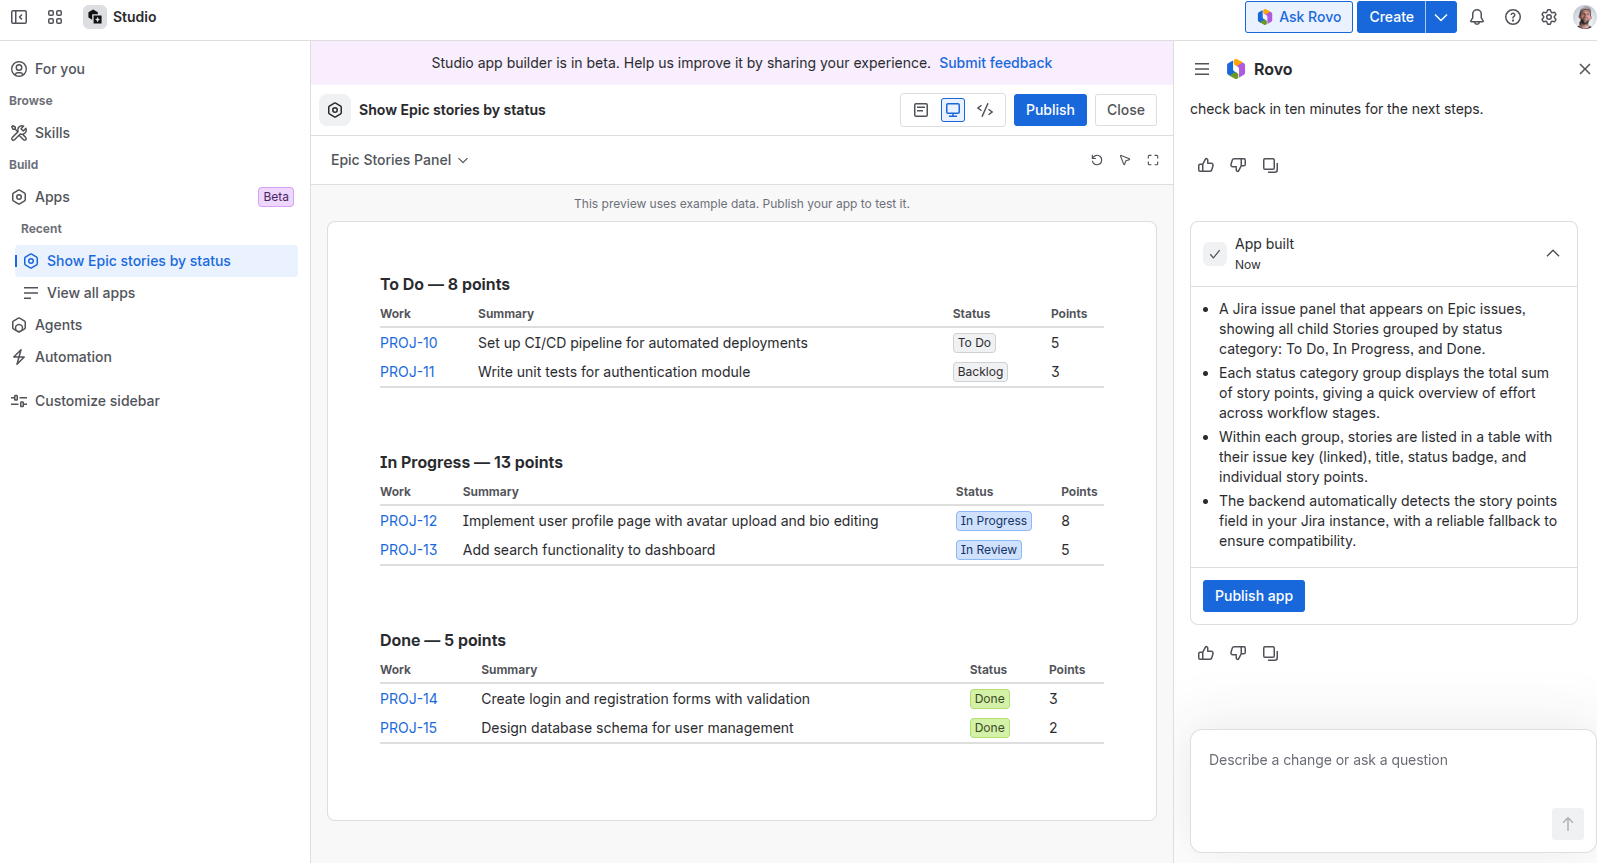Click thumbs up below the Publish app button
The width and height of the screenshot is (1597, 863).
(1206, 653)
